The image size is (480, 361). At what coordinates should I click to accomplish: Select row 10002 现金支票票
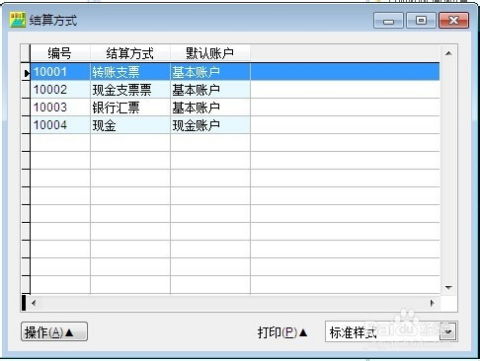(235, 90)
